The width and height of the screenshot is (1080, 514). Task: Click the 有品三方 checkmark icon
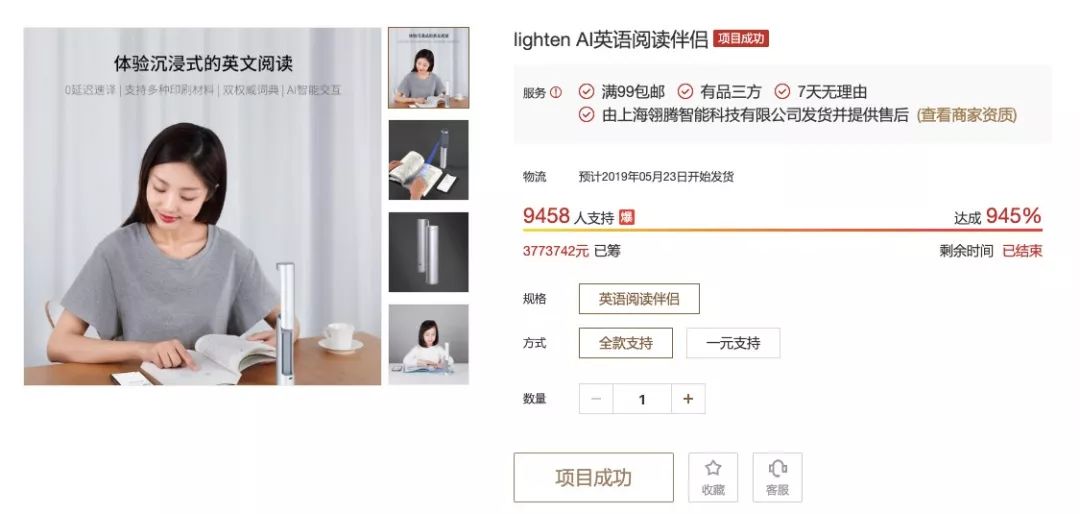click(685, 92)
